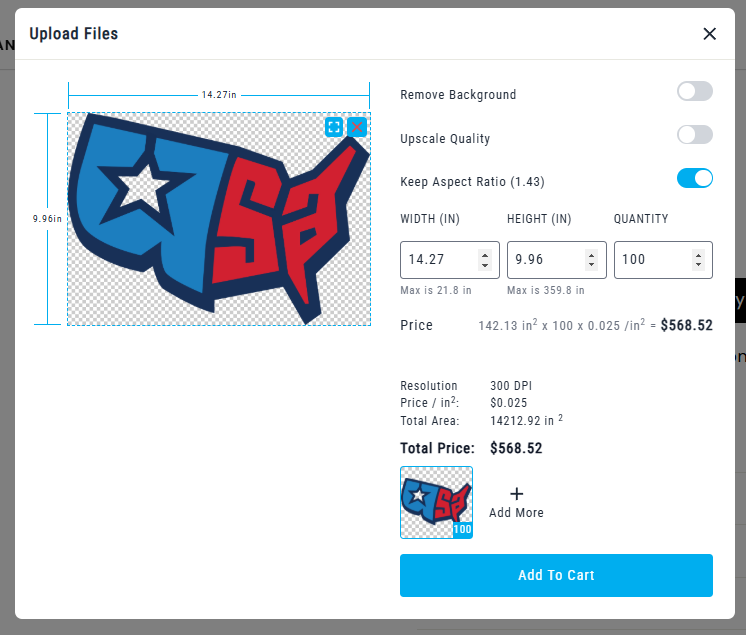
Task: Click the Total Price $568.52 value
Action: [516, 448]
